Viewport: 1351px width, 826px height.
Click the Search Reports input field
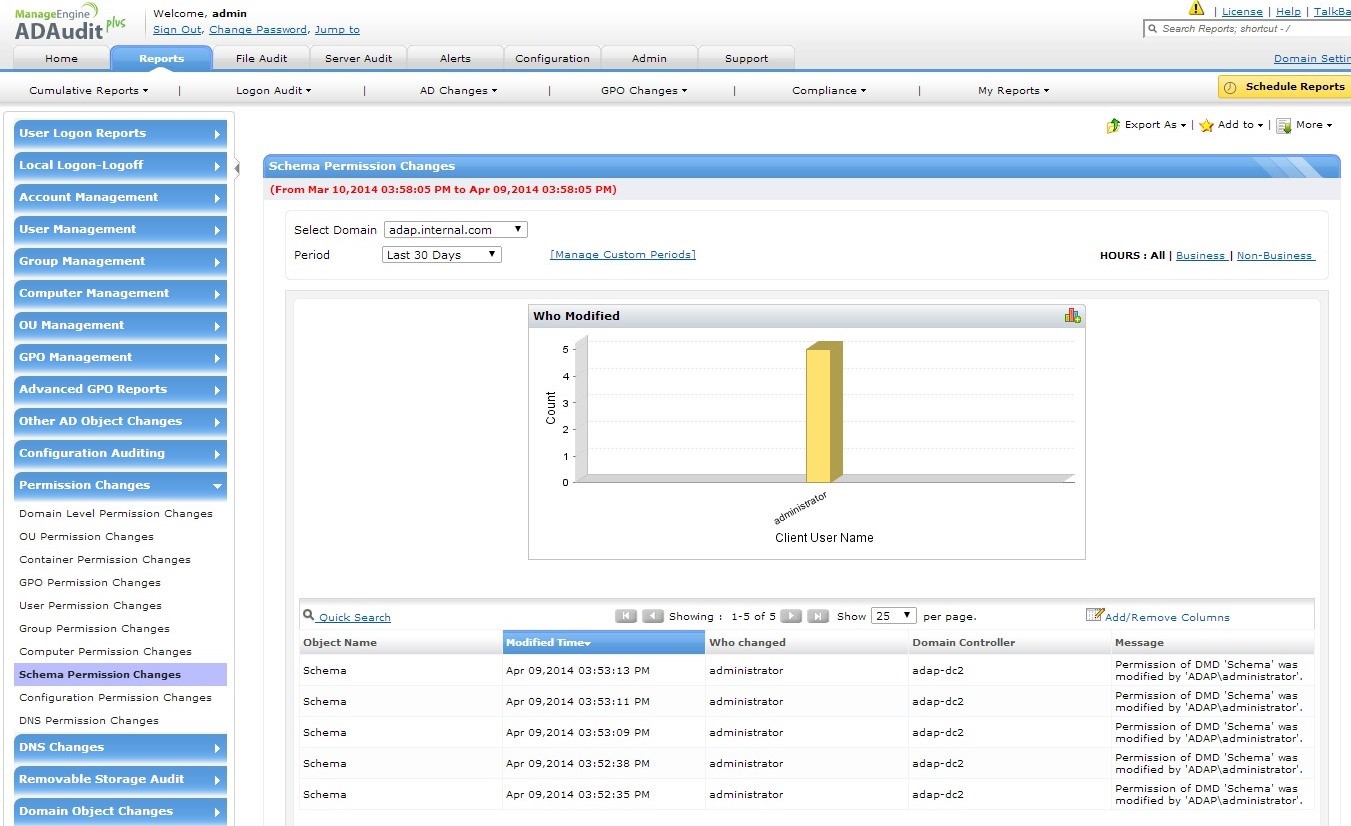[1250, 29]
